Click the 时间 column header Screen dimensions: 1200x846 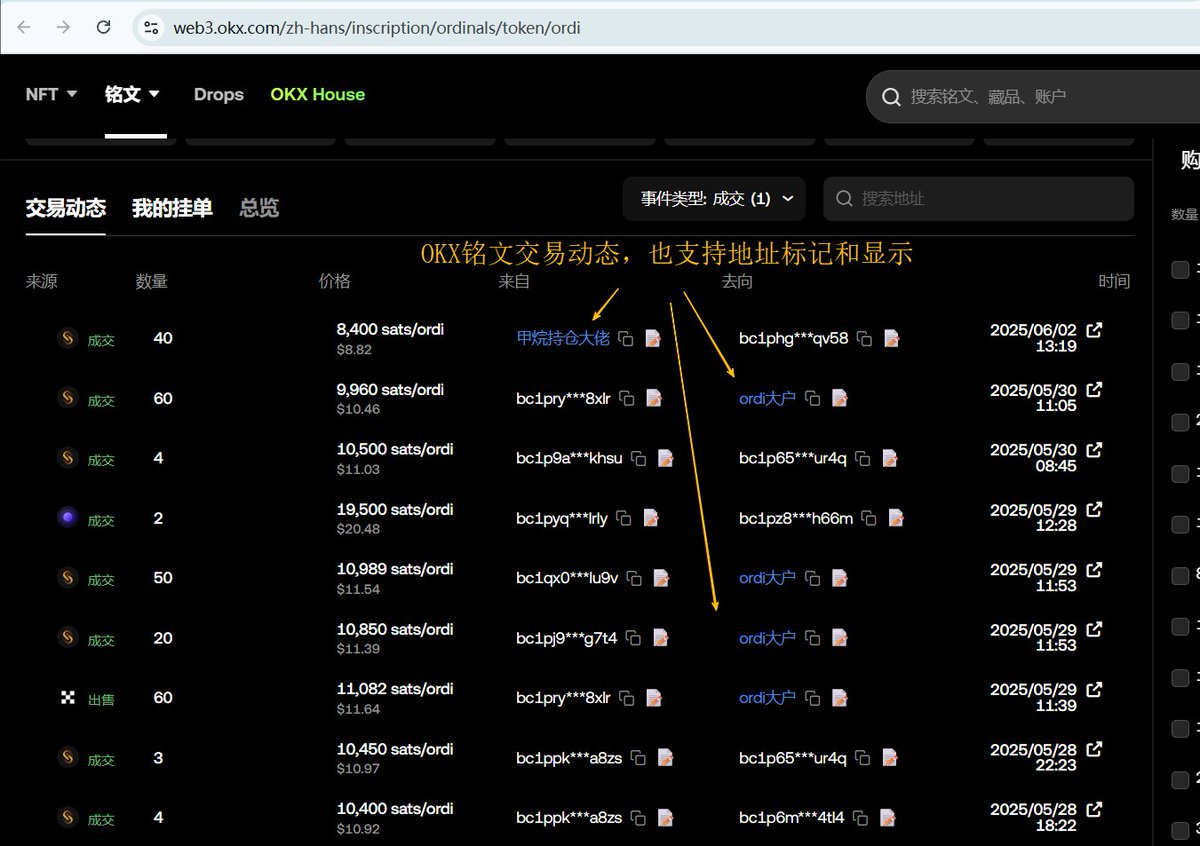[1114, 281]
